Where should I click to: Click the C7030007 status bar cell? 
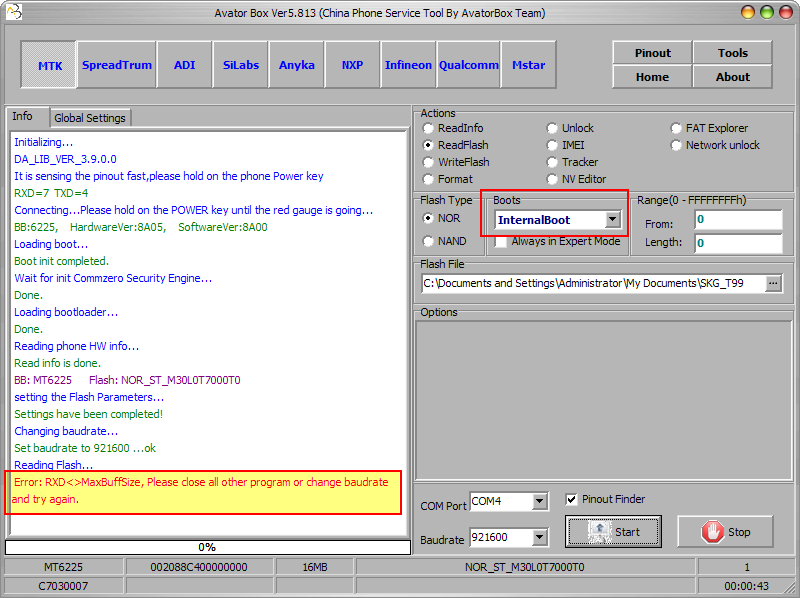pyautogui.click(x=63, y=586)
